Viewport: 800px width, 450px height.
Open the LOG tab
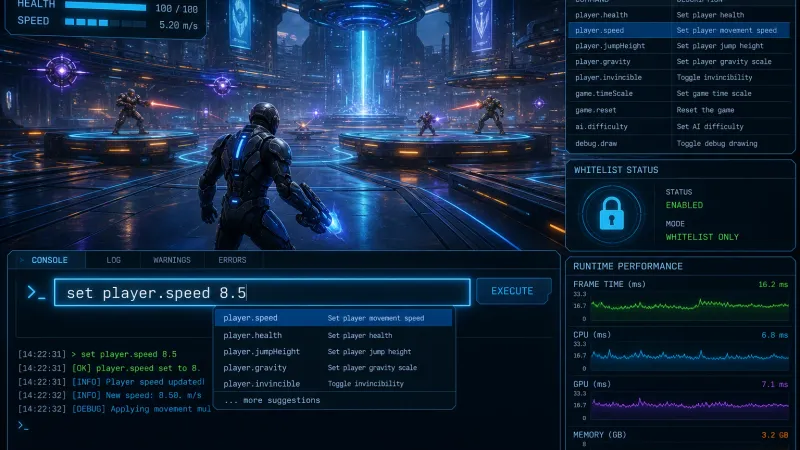click(x=113, y=260)
